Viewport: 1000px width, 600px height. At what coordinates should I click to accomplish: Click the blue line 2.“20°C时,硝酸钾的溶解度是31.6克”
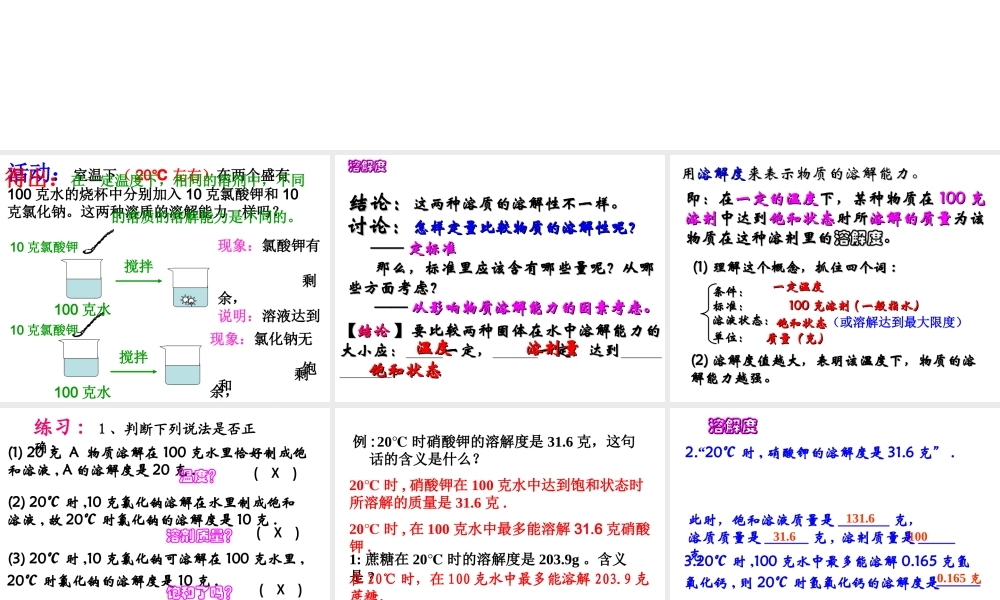tap(820, 453)
